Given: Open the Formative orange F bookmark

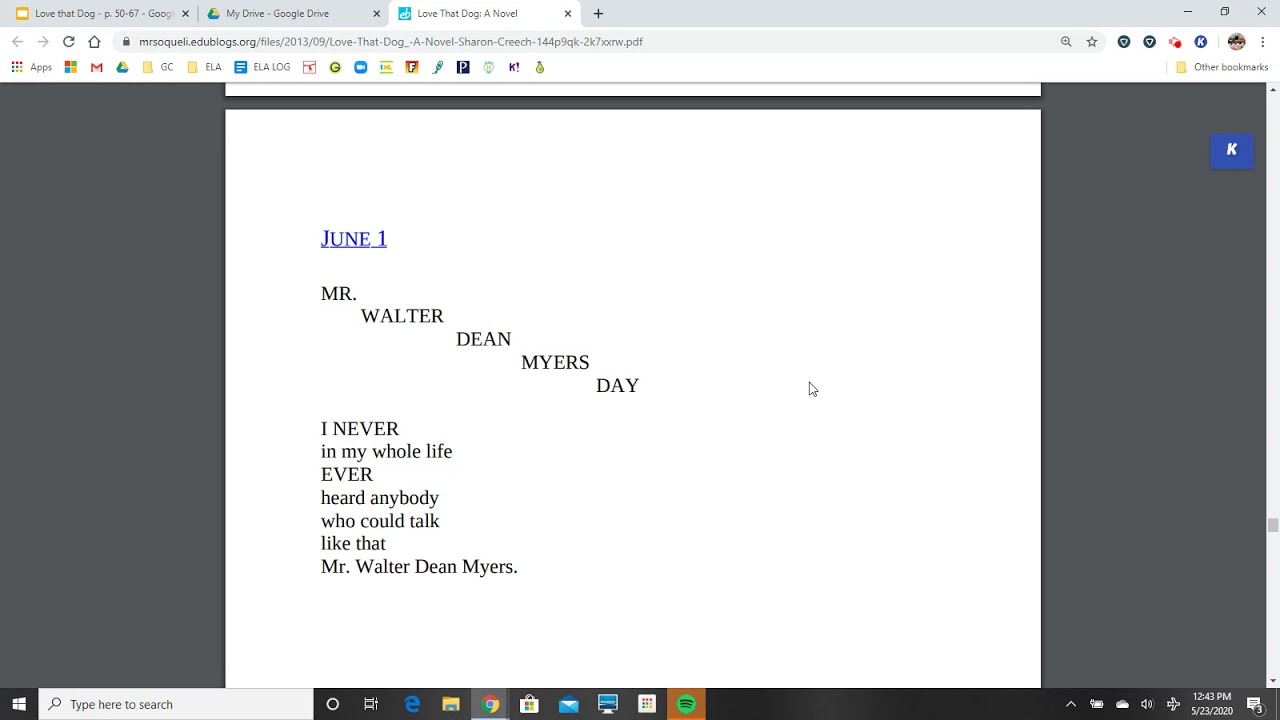Looking at the screenshot, I should (411, 67).
